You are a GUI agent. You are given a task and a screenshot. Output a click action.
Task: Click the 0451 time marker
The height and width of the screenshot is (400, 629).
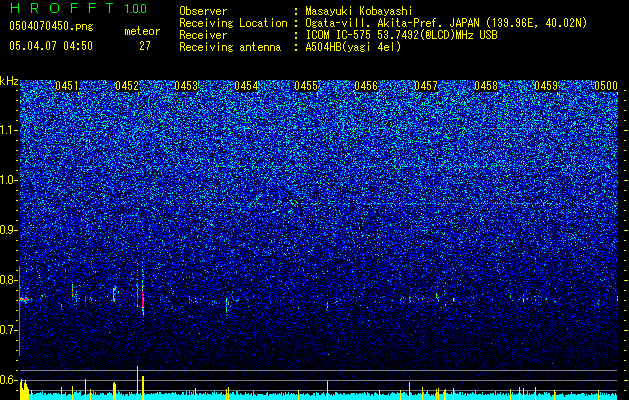[x=67, y=86]
